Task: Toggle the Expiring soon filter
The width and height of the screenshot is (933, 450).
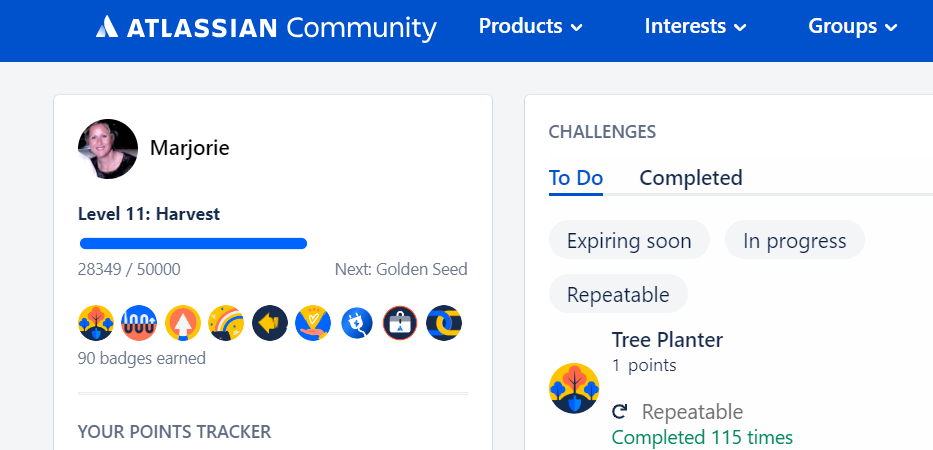Action: pyautogui.click(x=629, y=240)
